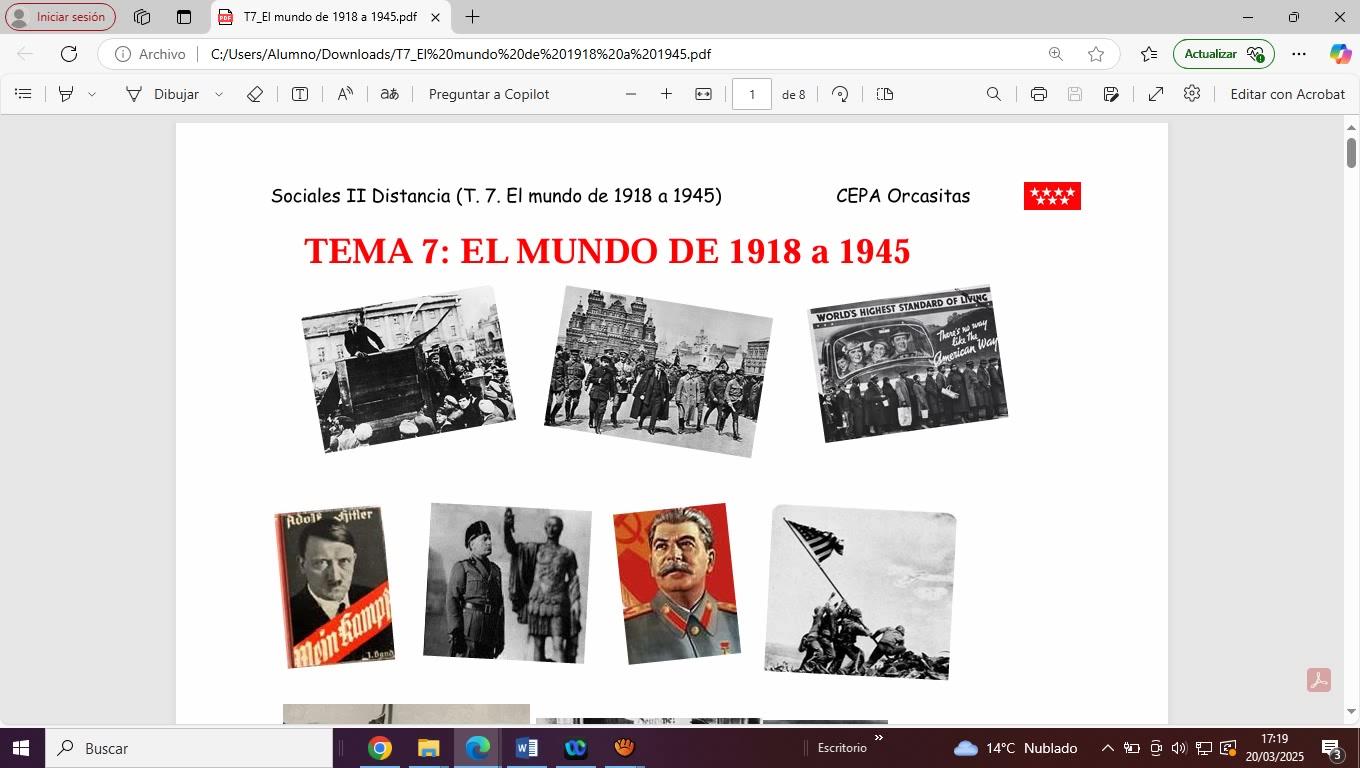Click Preguntar a Copilot
The width and height of the screenshot is (1360, 768).
(x=488, y=94)
